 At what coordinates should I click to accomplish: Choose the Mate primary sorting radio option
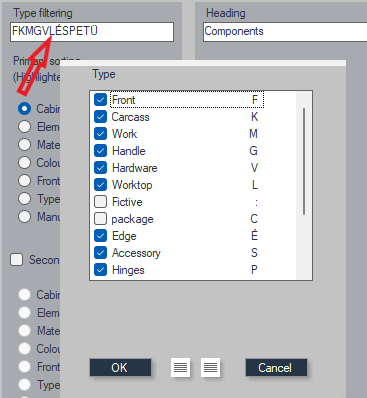tap(25, 145)
